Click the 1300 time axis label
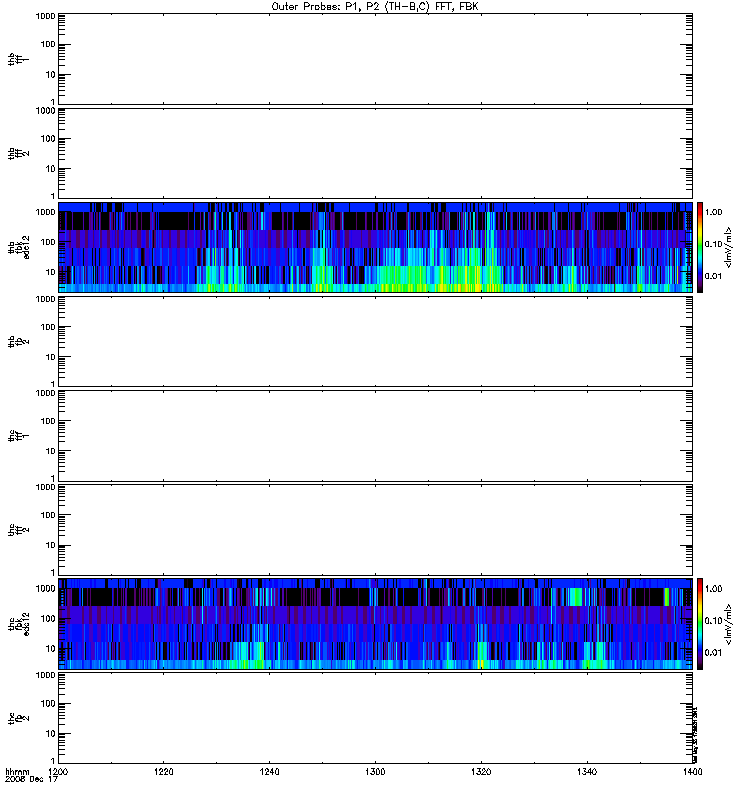750x800 pixels. point(375,772)
